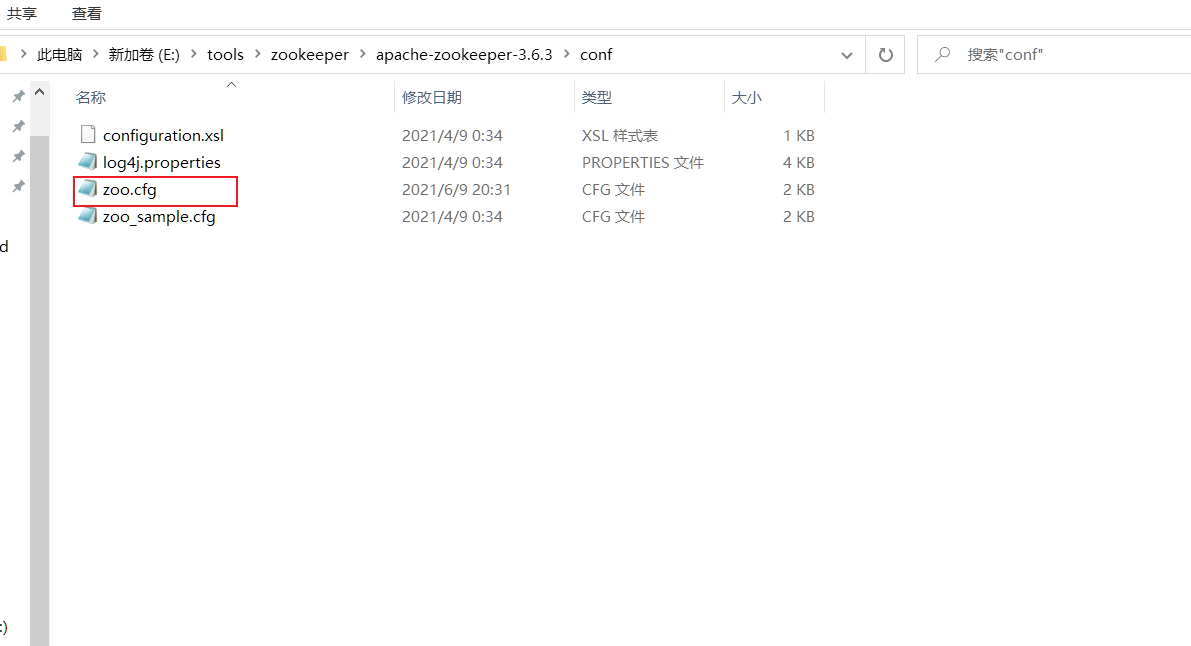The width and height of the screenshot is (1191, 646).
Task: Open the address bar history dropdown
Action: 847,55
